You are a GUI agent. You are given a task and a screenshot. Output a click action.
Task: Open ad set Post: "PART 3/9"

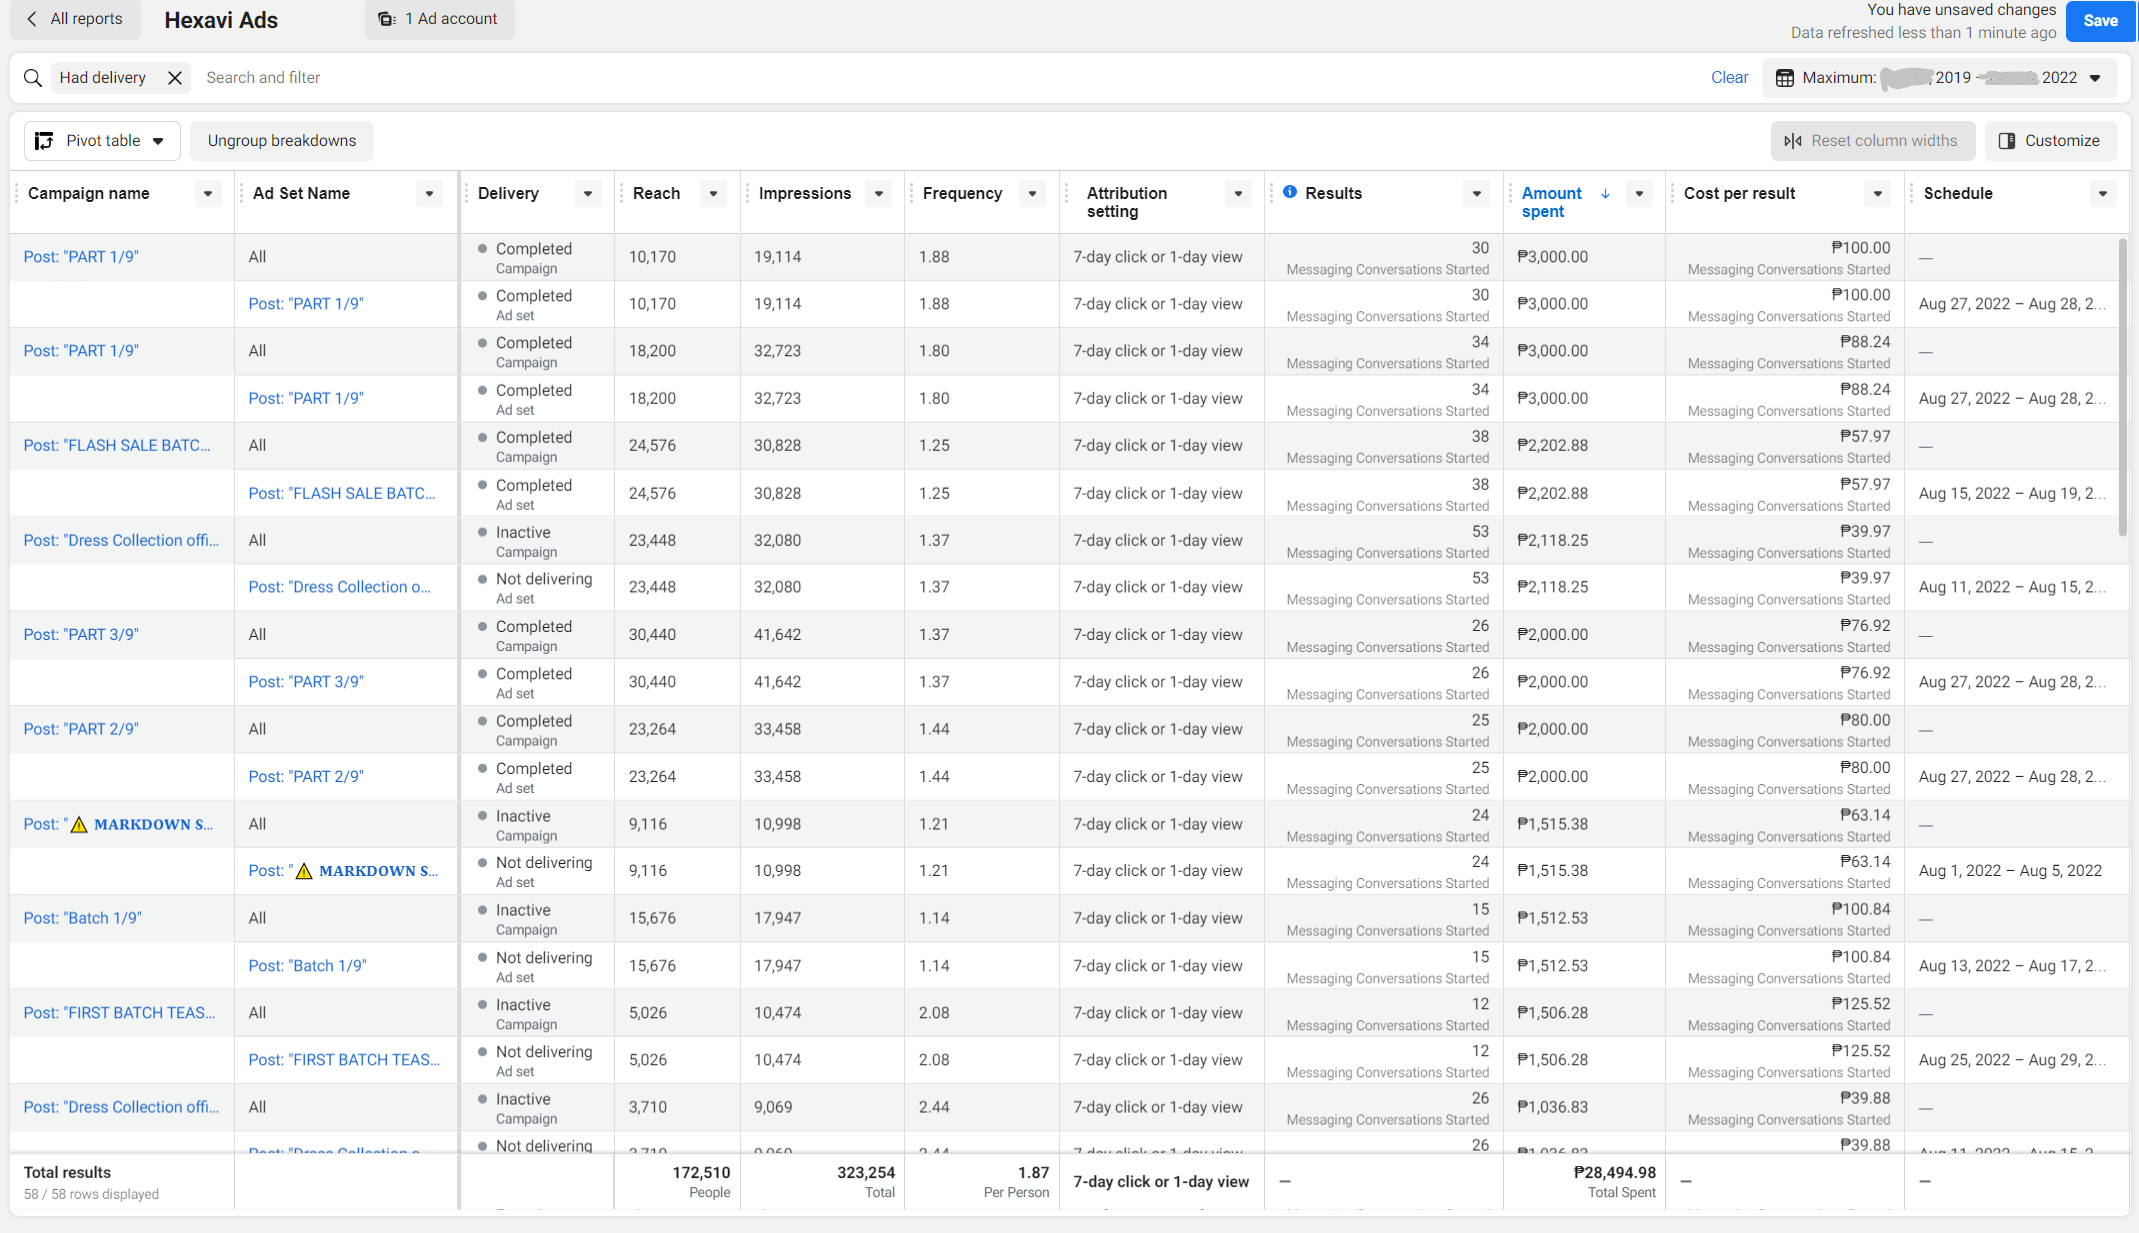pos(306,682)
